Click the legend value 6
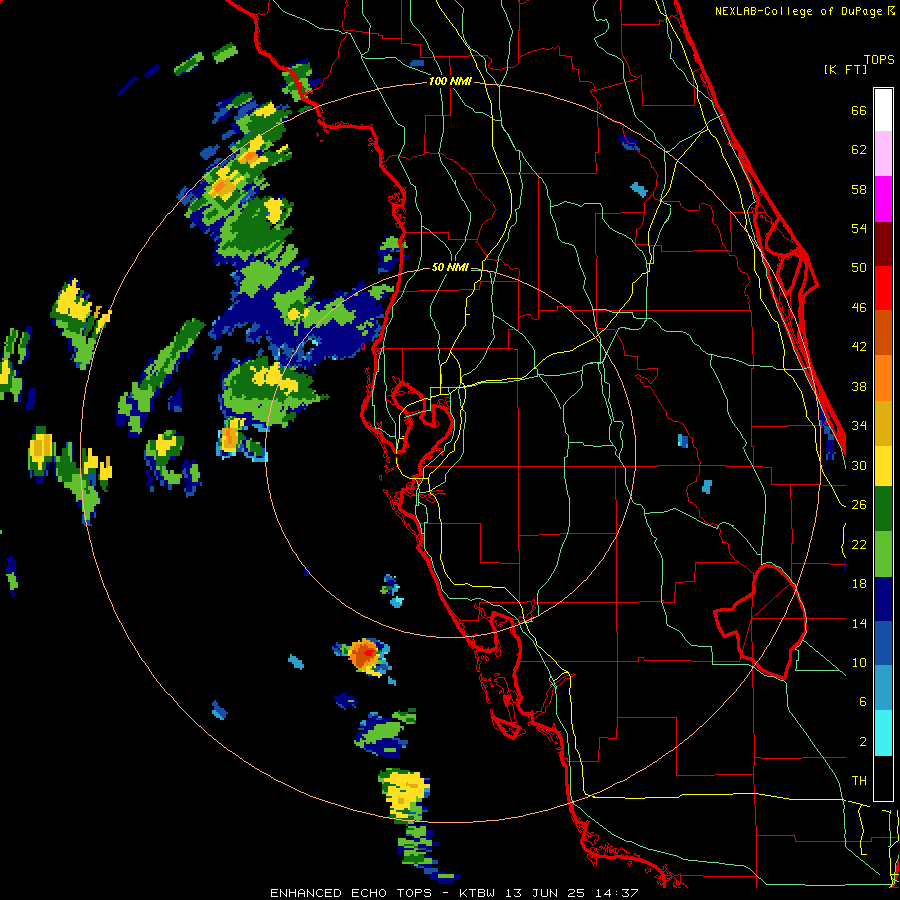The image size is (900, 900). pyautogui.click(x=862, y=702)
